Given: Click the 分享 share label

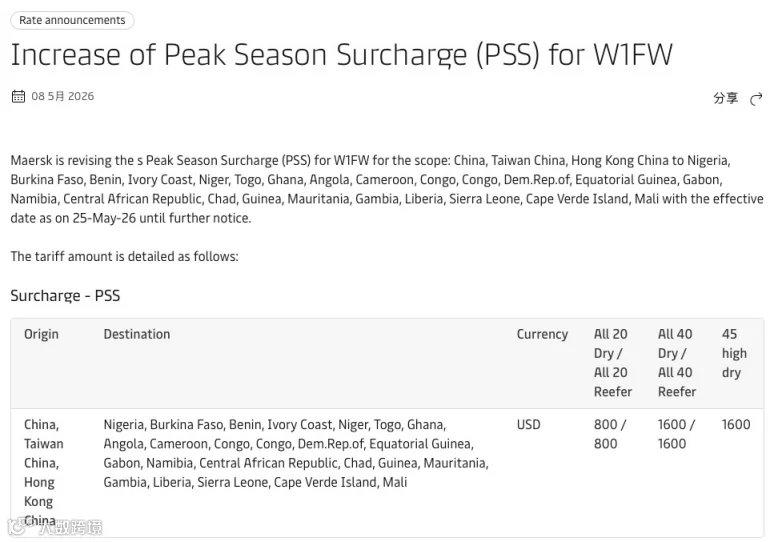Looking at the screenshot, I should [x=725, y=98].
